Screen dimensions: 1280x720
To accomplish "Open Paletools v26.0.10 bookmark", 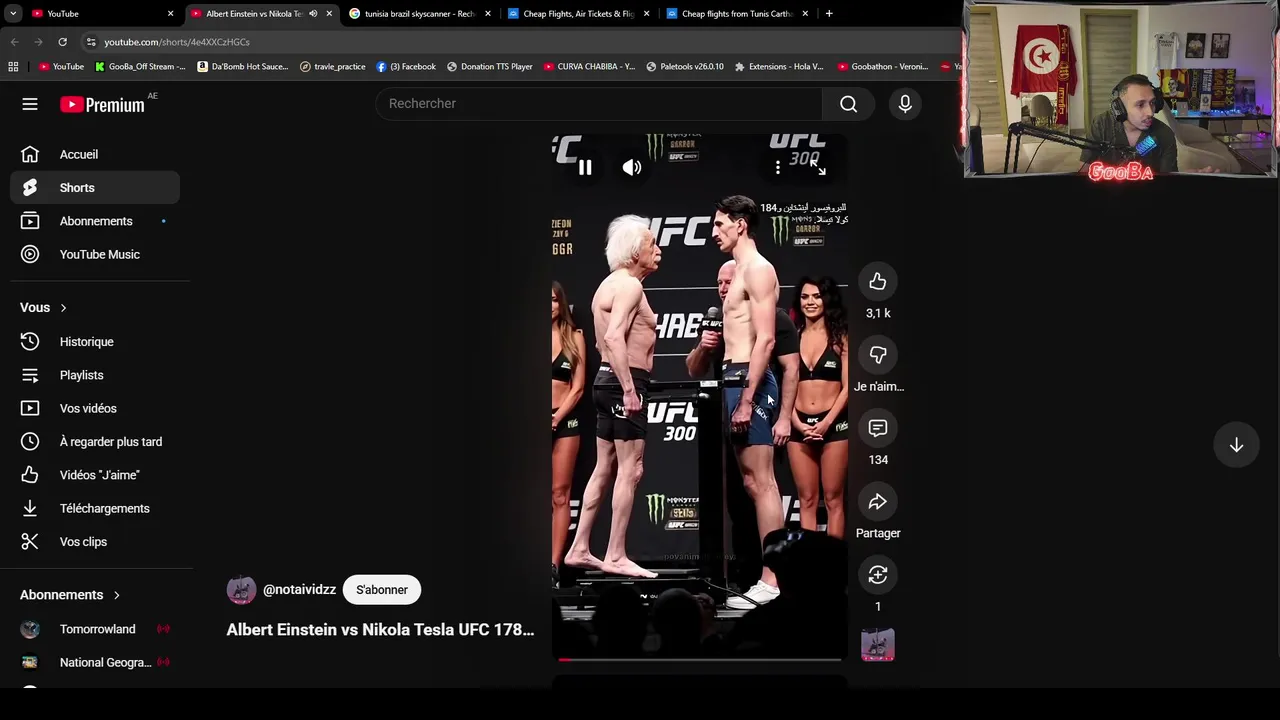I will point(685,67).
